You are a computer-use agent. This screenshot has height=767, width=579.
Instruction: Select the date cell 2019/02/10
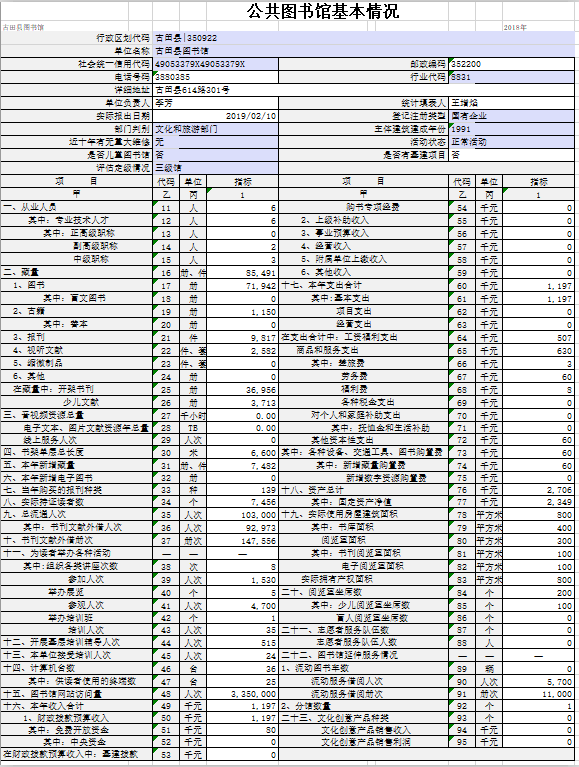coord(216,116)
